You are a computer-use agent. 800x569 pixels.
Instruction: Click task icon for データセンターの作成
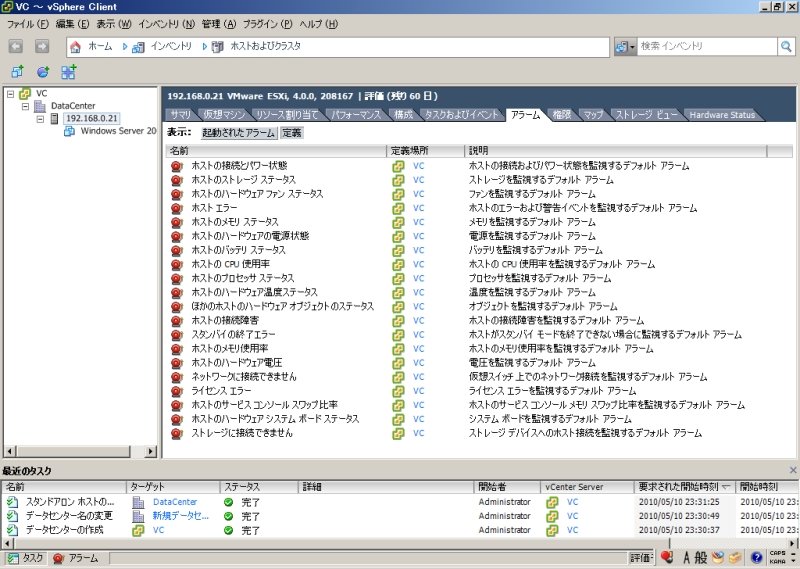(12, 530)
